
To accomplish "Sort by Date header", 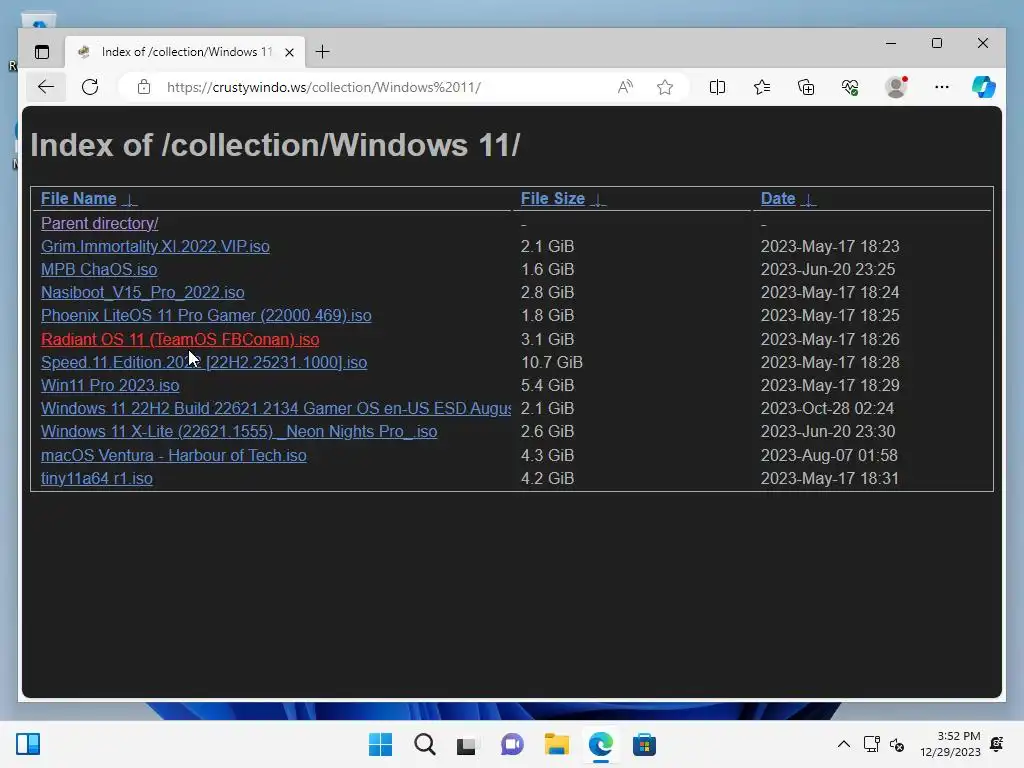I will tap(778, 199).
